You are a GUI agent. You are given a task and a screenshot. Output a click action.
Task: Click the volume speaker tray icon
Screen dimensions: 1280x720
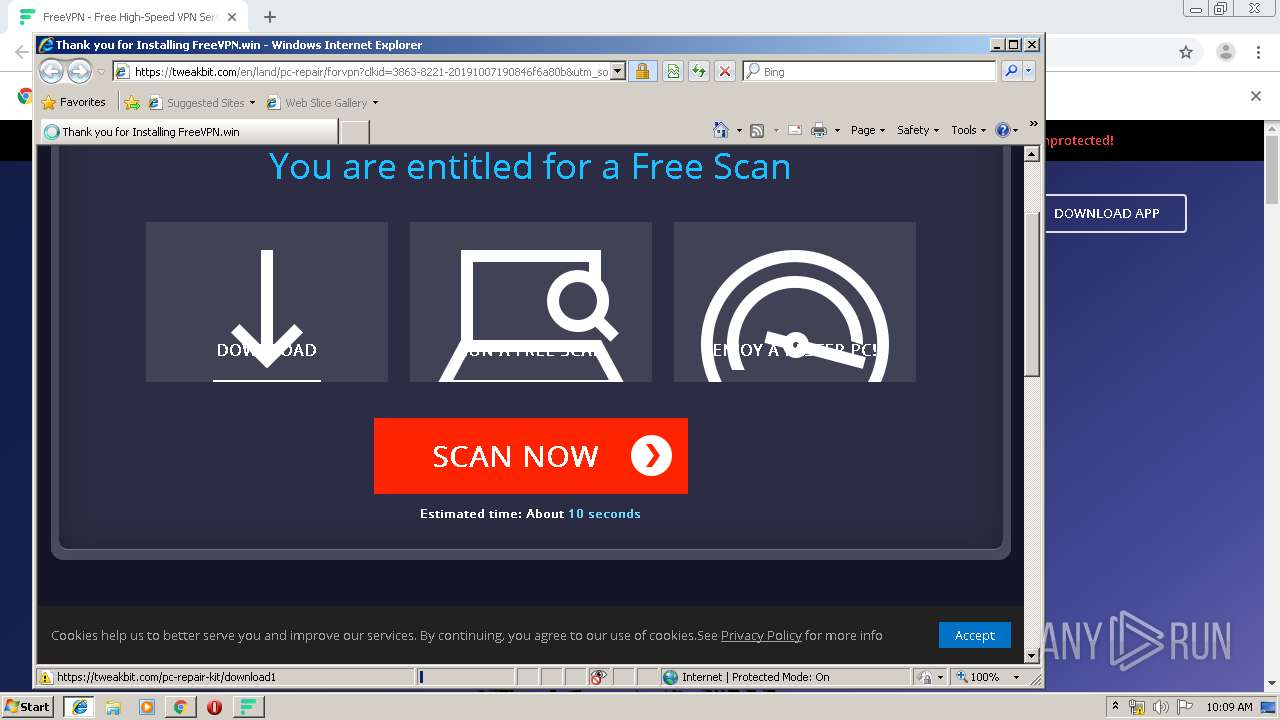click(1161, 707)
